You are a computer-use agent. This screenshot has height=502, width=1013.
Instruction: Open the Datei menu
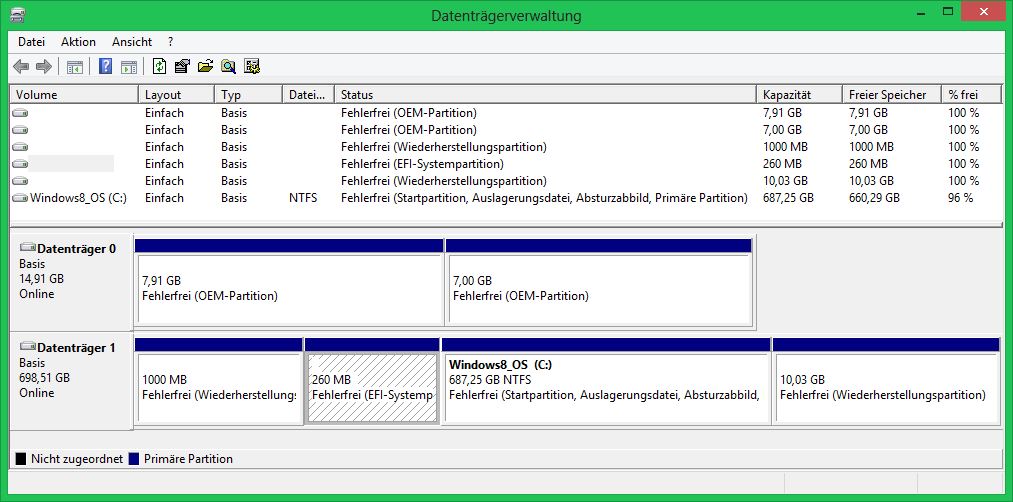coord(32,42)
